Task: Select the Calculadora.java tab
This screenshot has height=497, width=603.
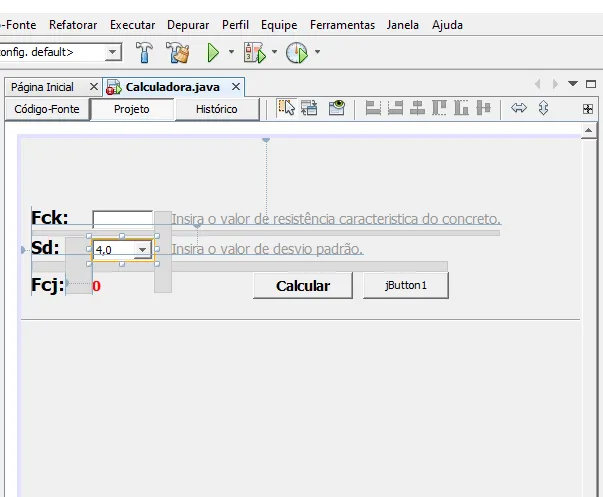Action: click(x=173, y=87)
